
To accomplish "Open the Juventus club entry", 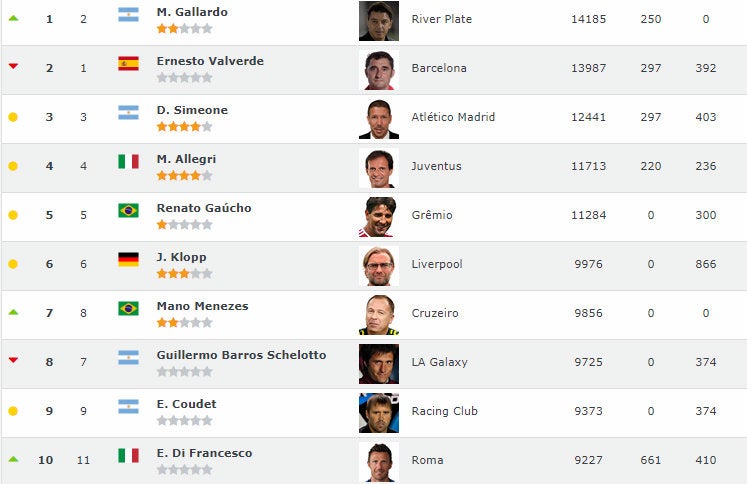I will 437,166.
